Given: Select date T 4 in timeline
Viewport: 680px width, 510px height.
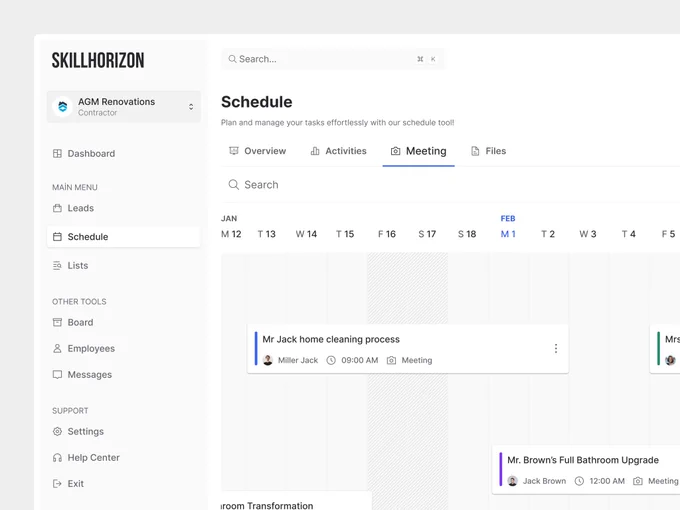Looking at the screenshot, I should pyautogui.click(x=629, y=234).
